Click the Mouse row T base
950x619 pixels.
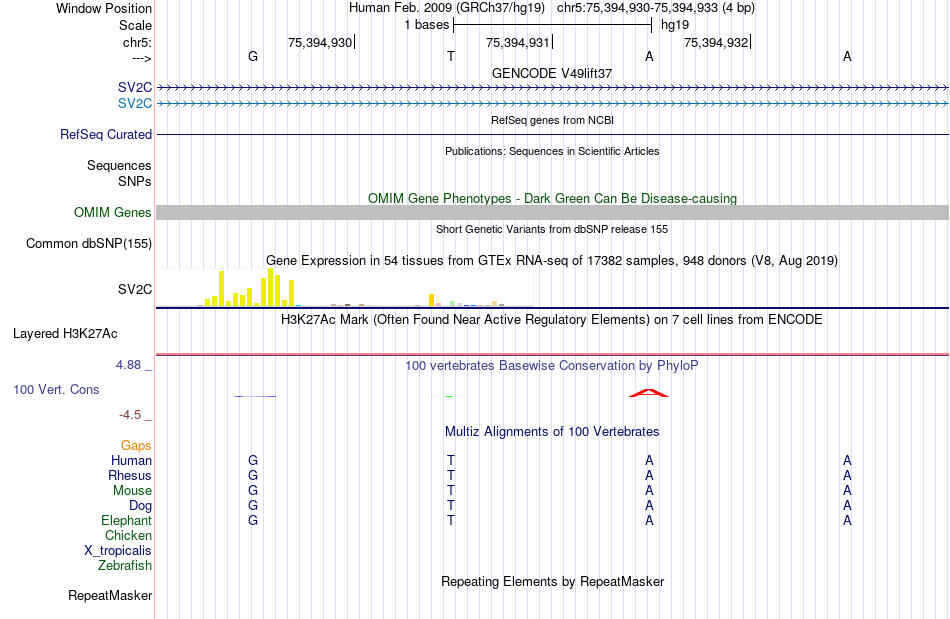point(451,491)
